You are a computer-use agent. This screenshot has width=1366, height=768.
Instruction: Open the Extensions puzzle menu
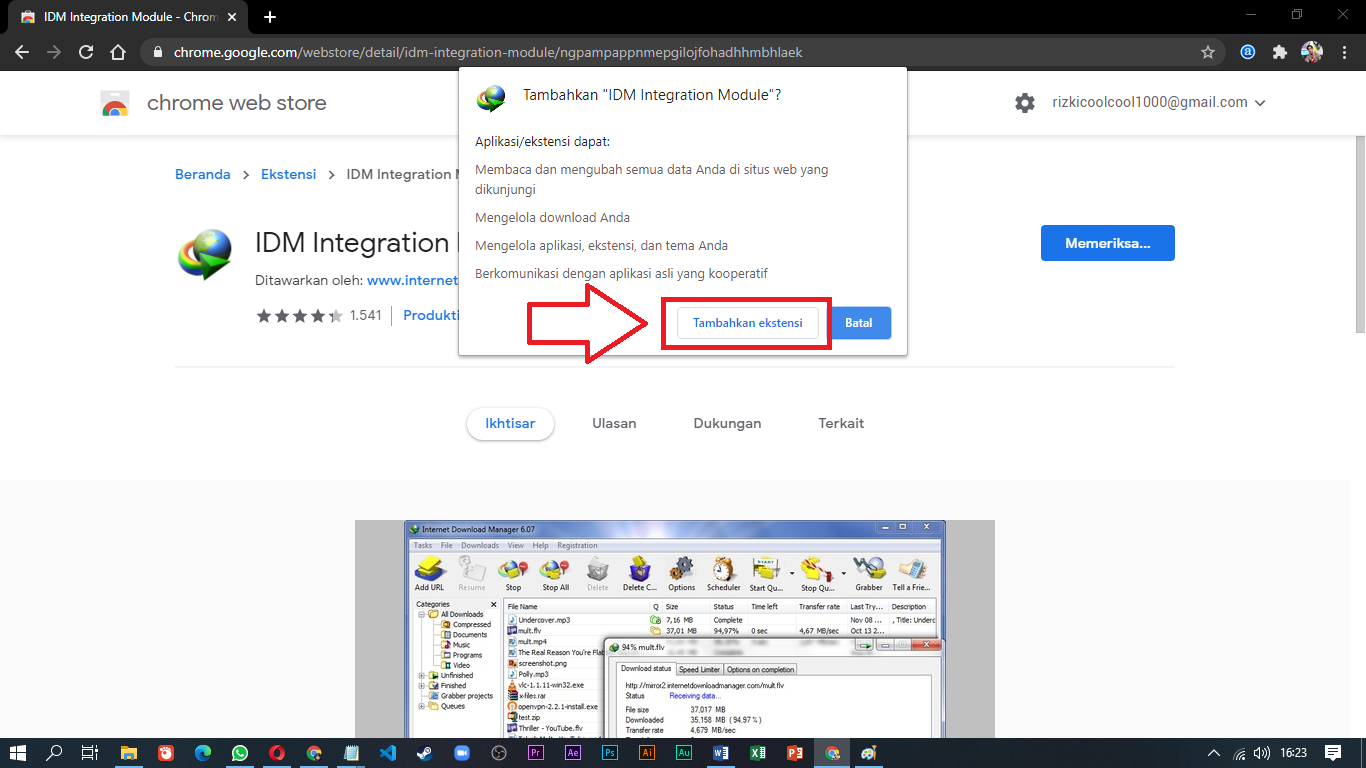coord(1280,52)
